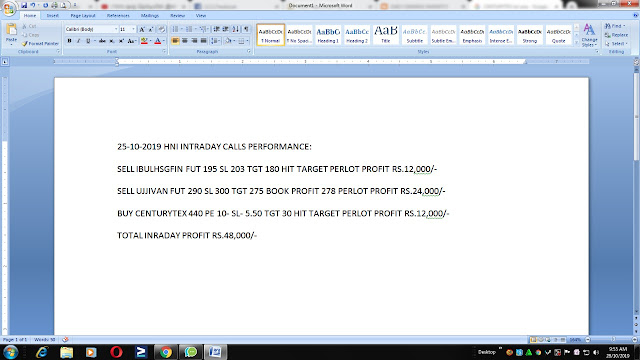
Task: Open Word Help icon
Action: (x=635, y=16)
